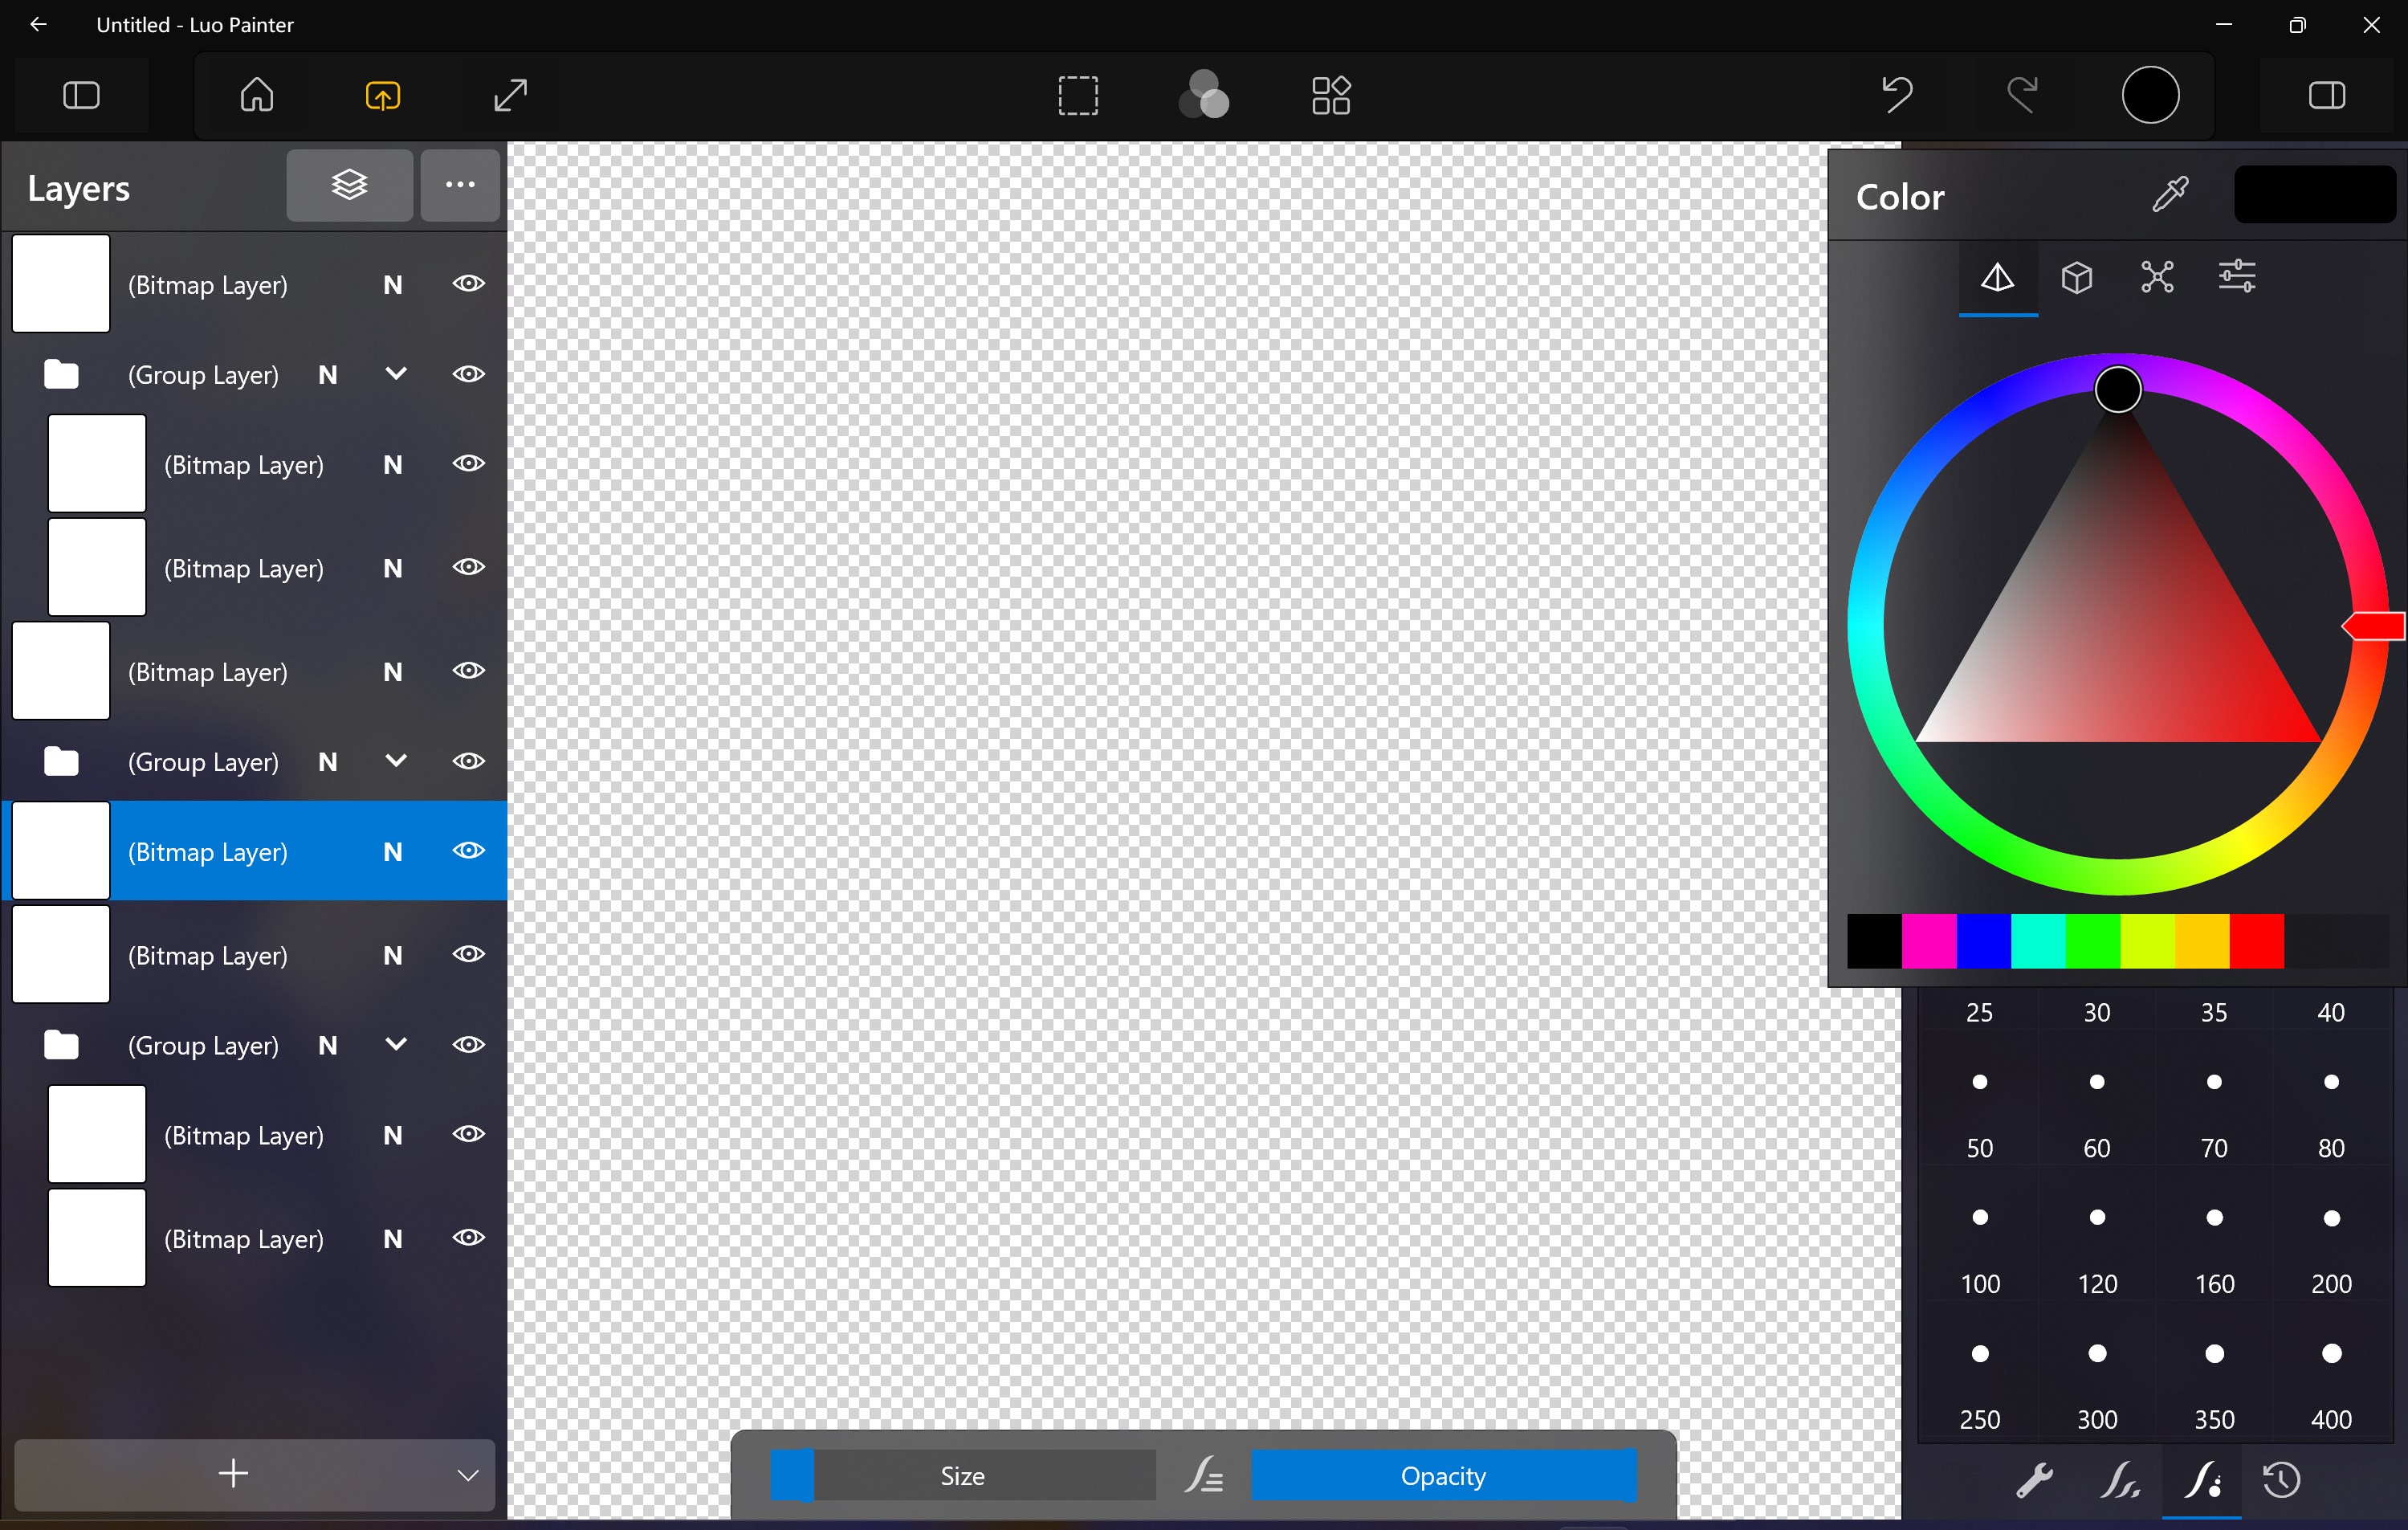Open the color eyedropper tool

2171,194
